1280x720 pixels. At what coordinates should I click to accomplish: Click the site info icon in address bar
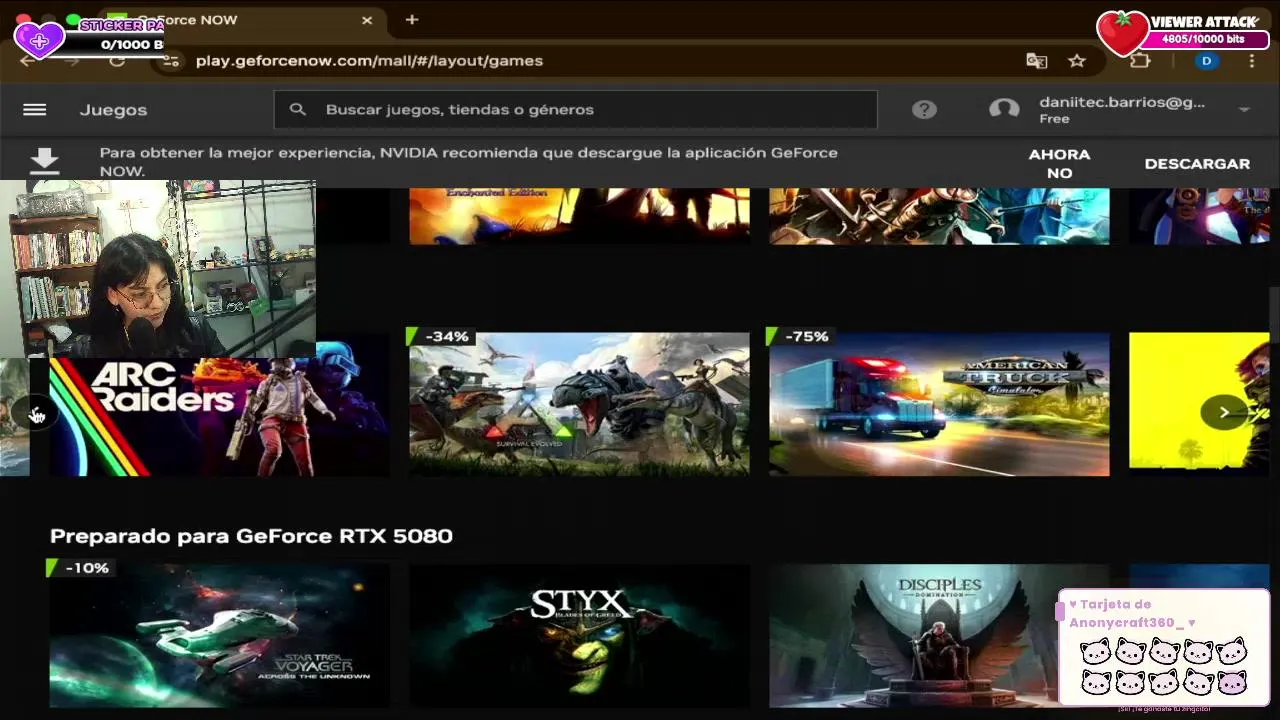click(172, 61)
